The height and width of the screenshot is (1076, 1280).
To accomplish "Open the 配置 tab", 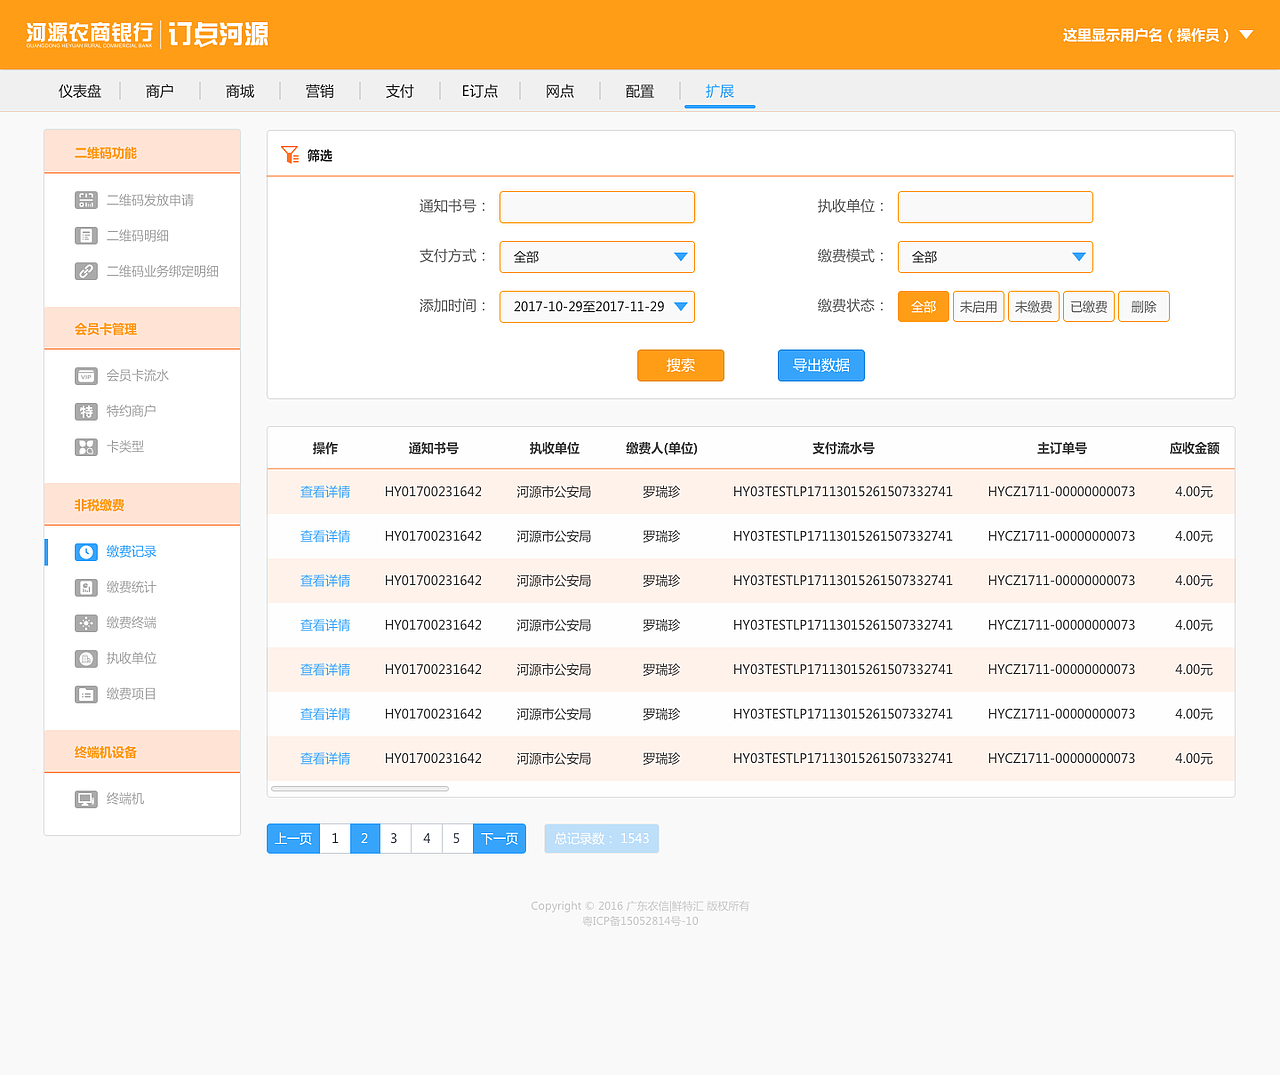I will [x=640, y=91].
